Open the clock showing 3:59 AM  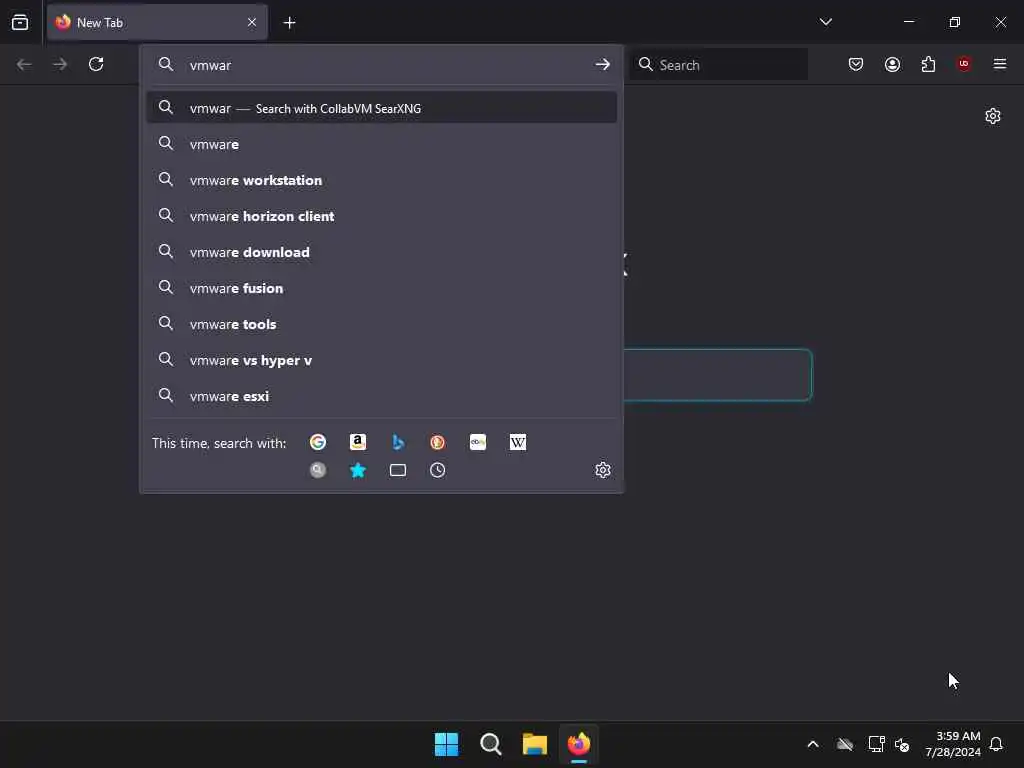[953, 744]
